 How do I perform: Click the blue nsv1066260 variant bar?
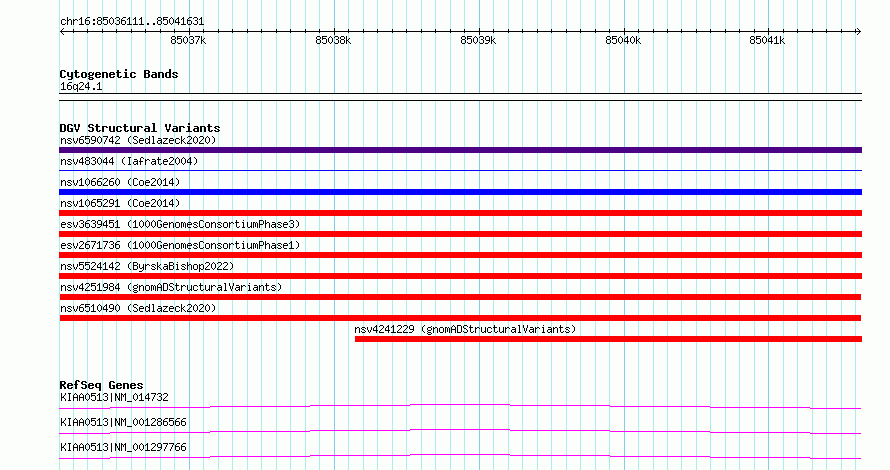click(460, 192)
